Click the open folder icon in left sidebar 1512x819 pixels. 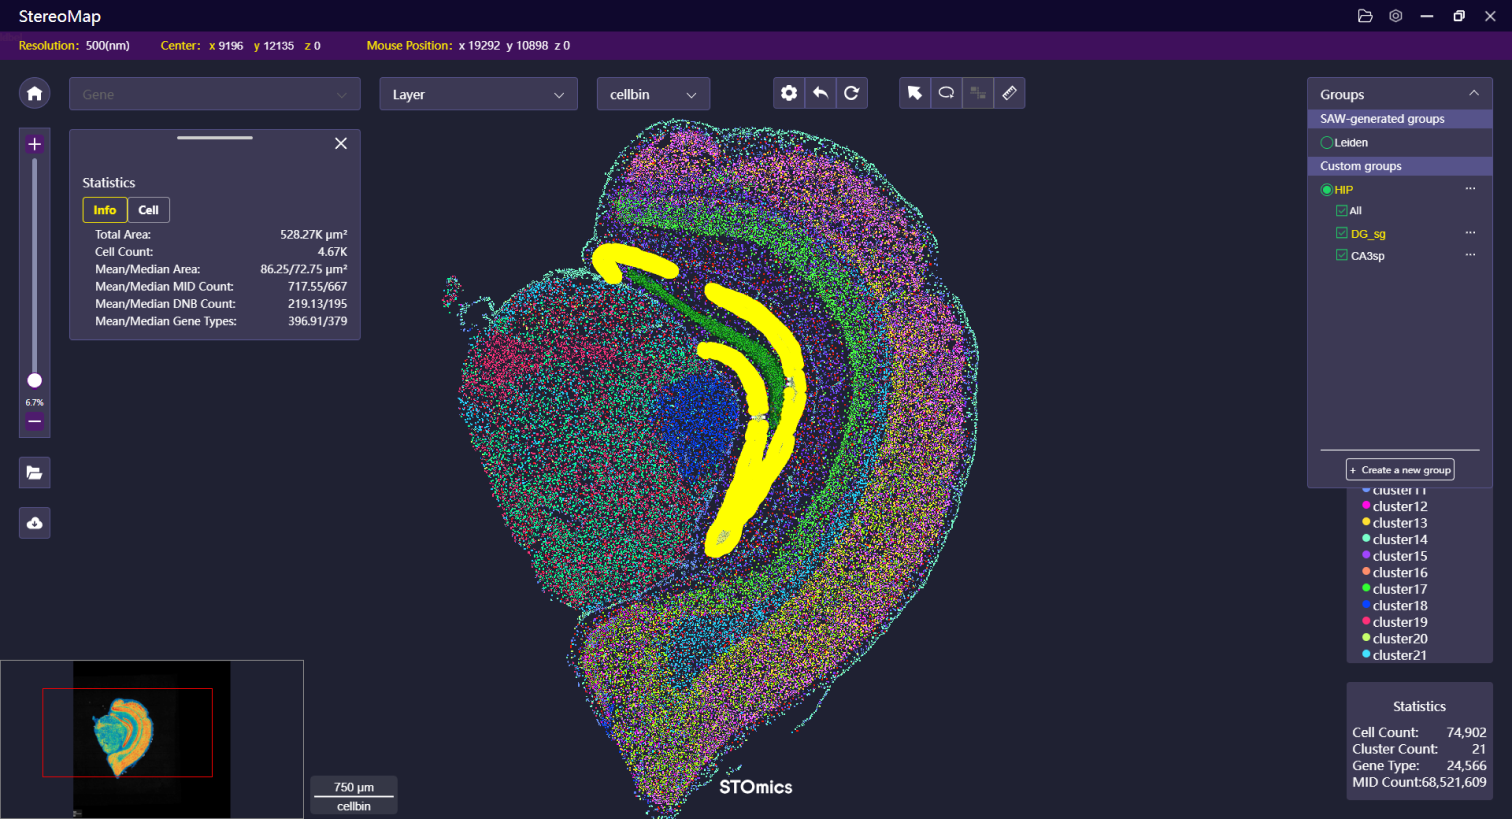click(34, 473)
